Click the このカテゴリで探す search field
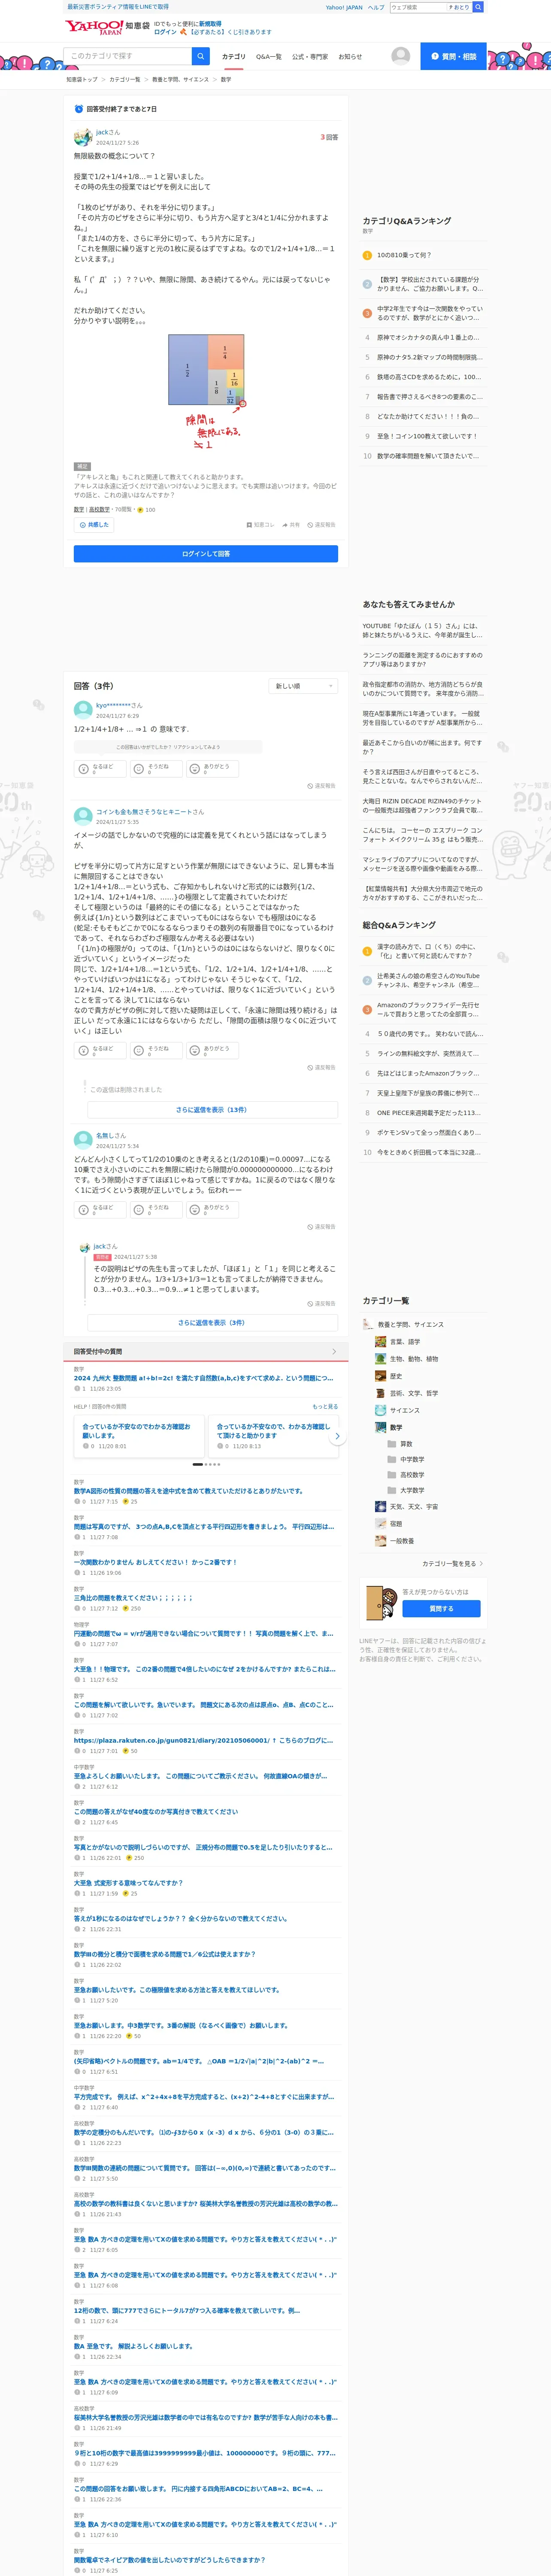Image resolution: width=551 pixels, height=2576 pixels. coord(128,56)
